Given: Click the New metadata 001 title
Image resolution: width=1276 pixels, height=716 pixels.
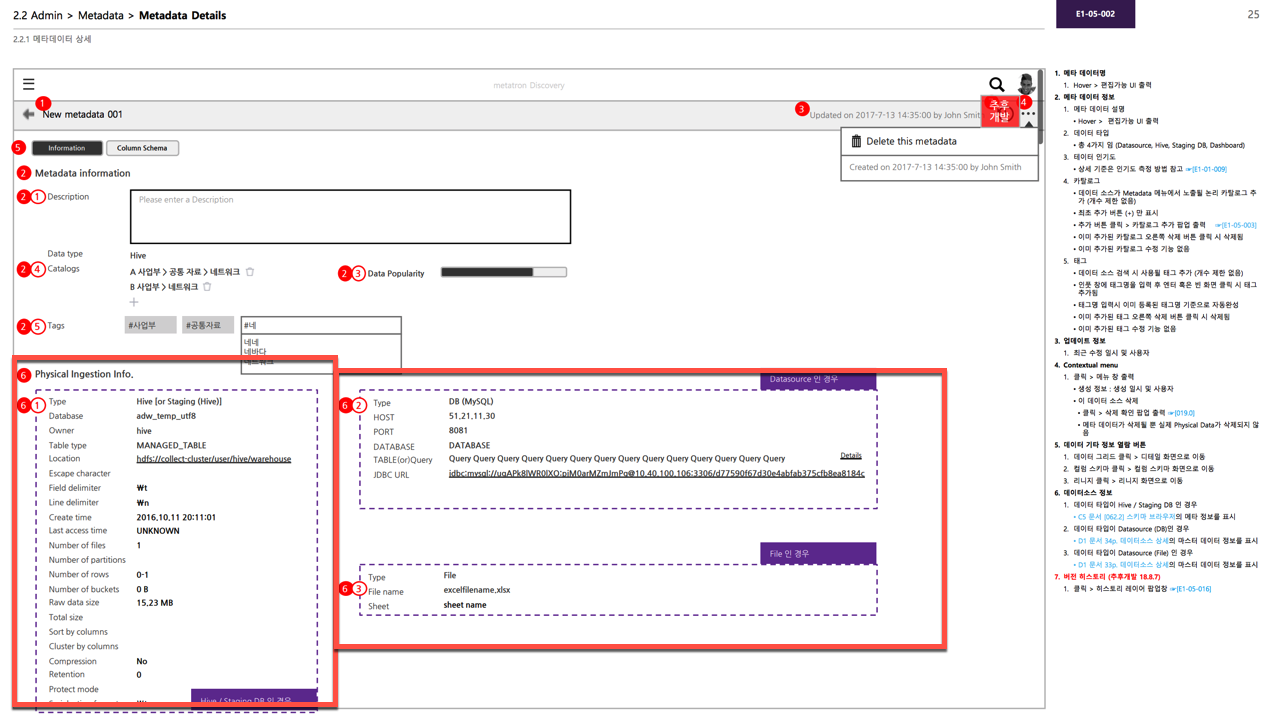Looking at the screenshot, I should [82, 115].
